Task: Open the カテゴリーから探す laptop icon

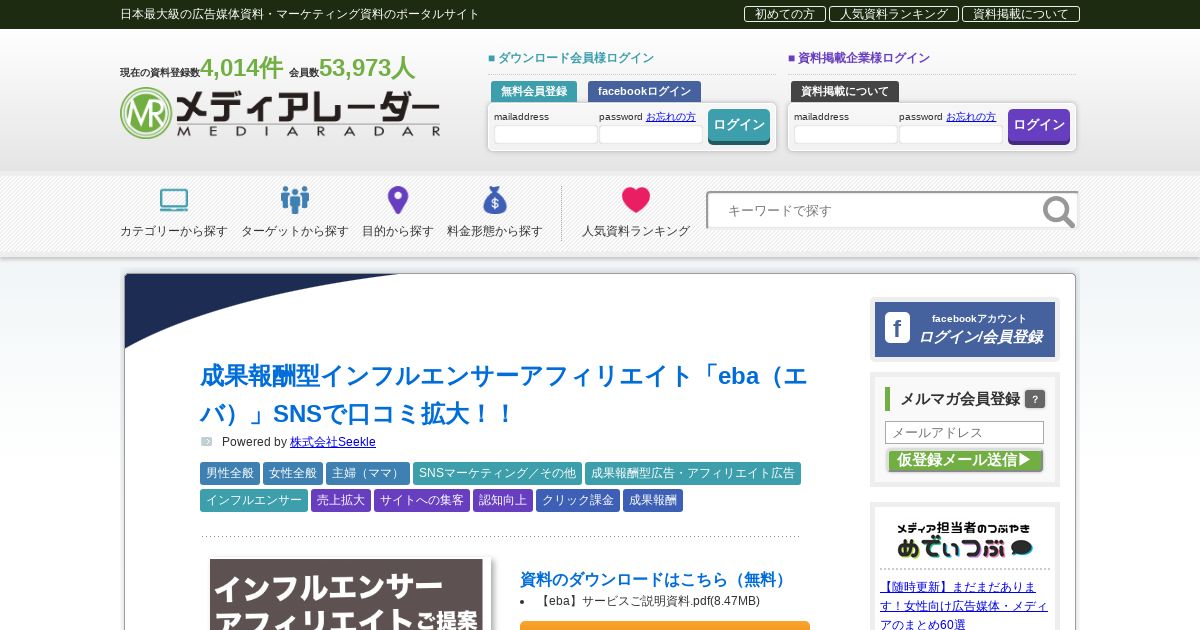Action: pyautogui.click(x=174, y=200)
